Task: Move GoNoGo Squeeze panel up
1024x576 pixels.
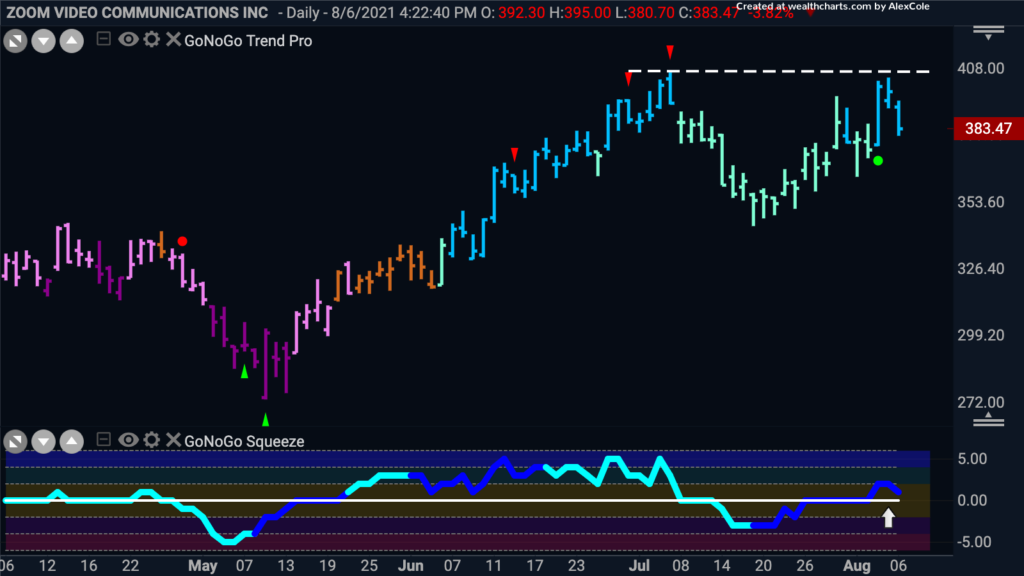Action: tap(72, 442)
